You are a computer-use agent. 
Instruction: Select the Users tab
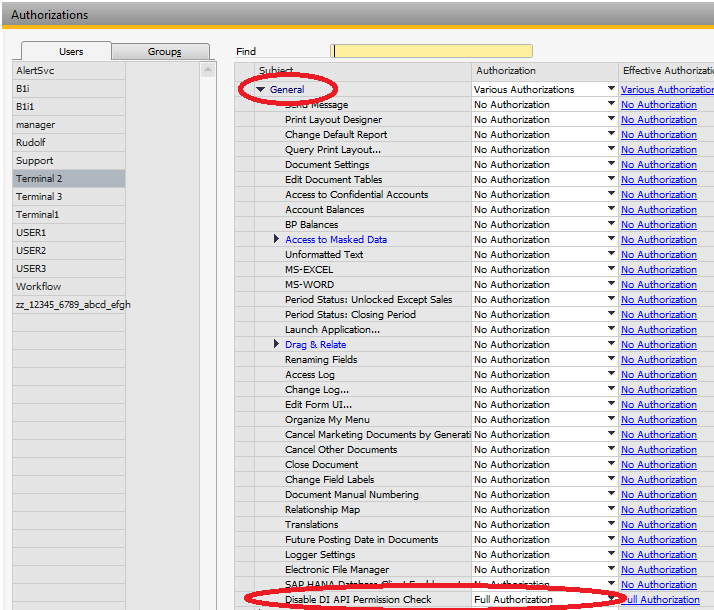coord(71,52)
